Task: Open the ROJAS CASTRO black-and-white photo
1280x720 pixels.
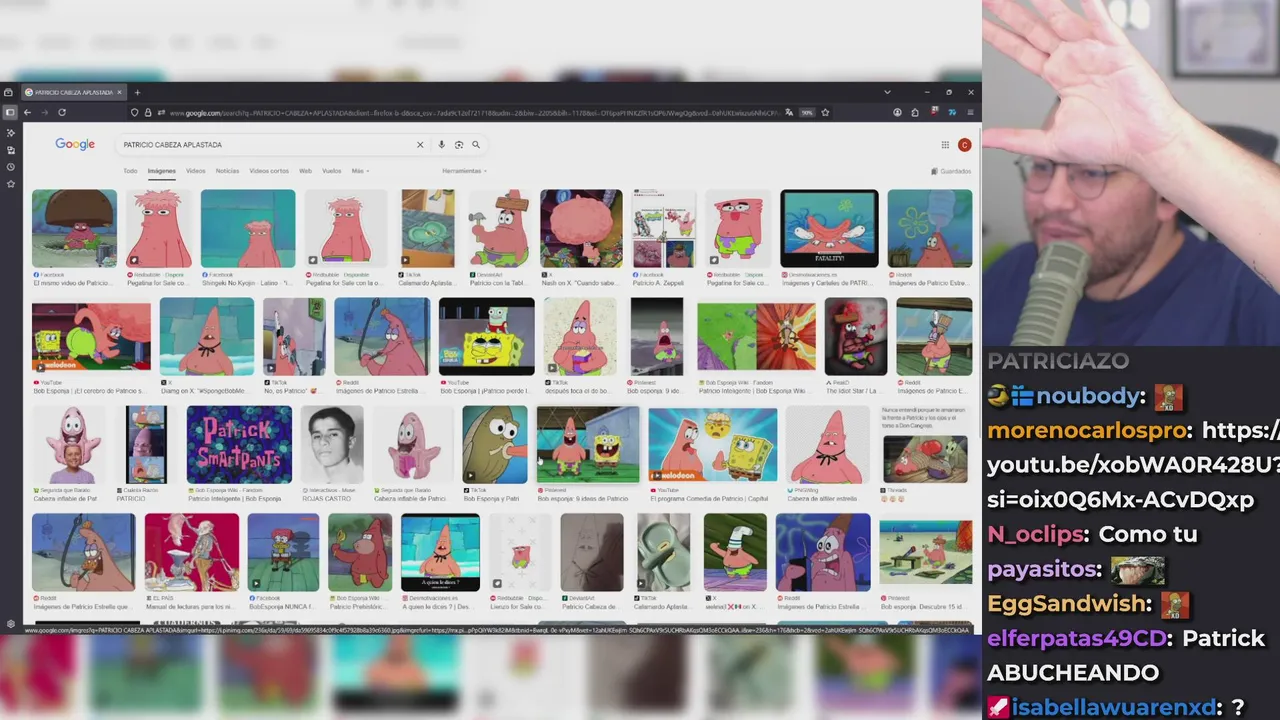Action: click(332, 444)
